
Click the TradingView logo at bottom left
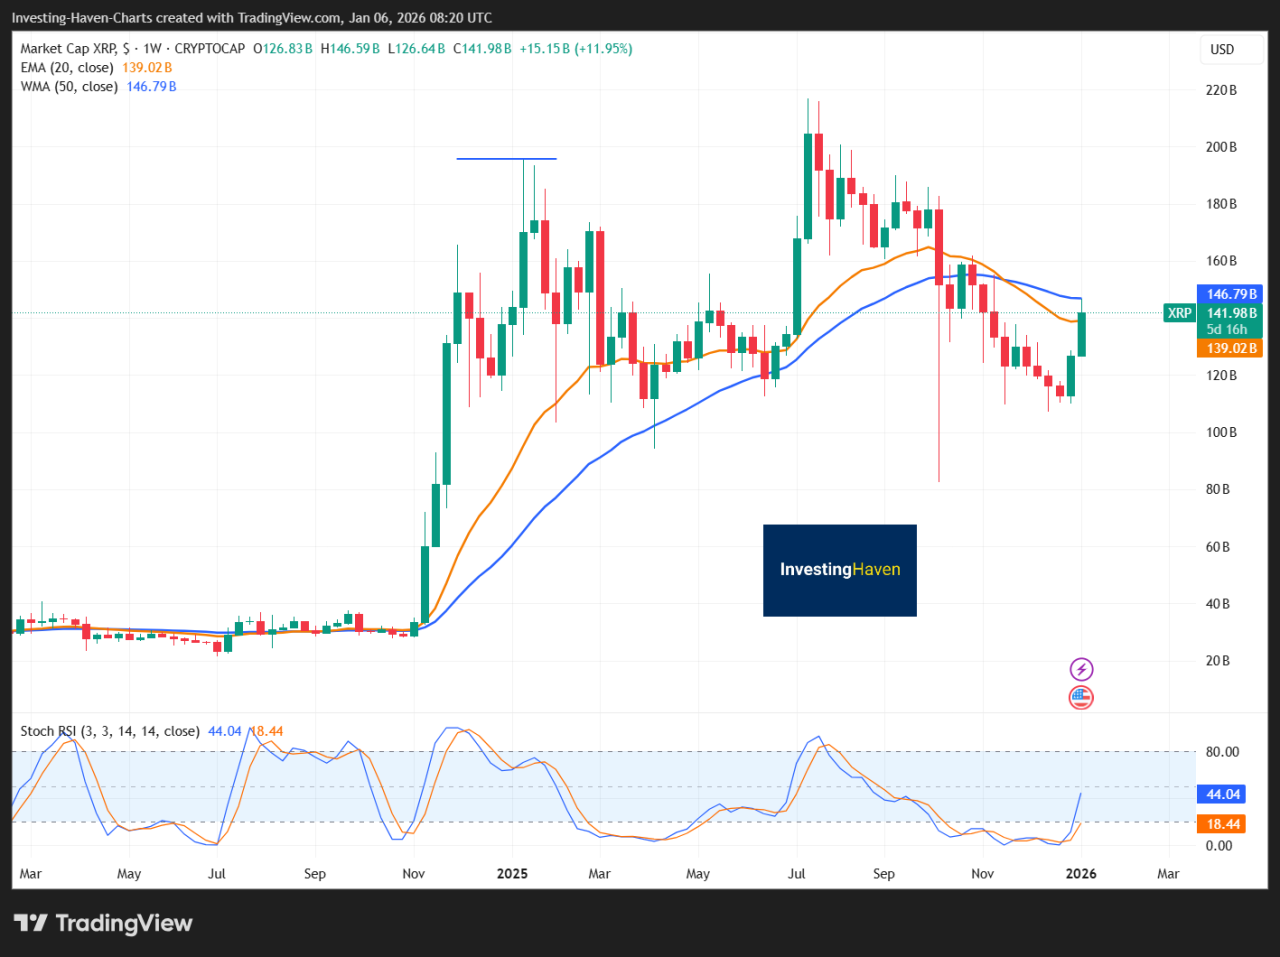coord(103,923)
